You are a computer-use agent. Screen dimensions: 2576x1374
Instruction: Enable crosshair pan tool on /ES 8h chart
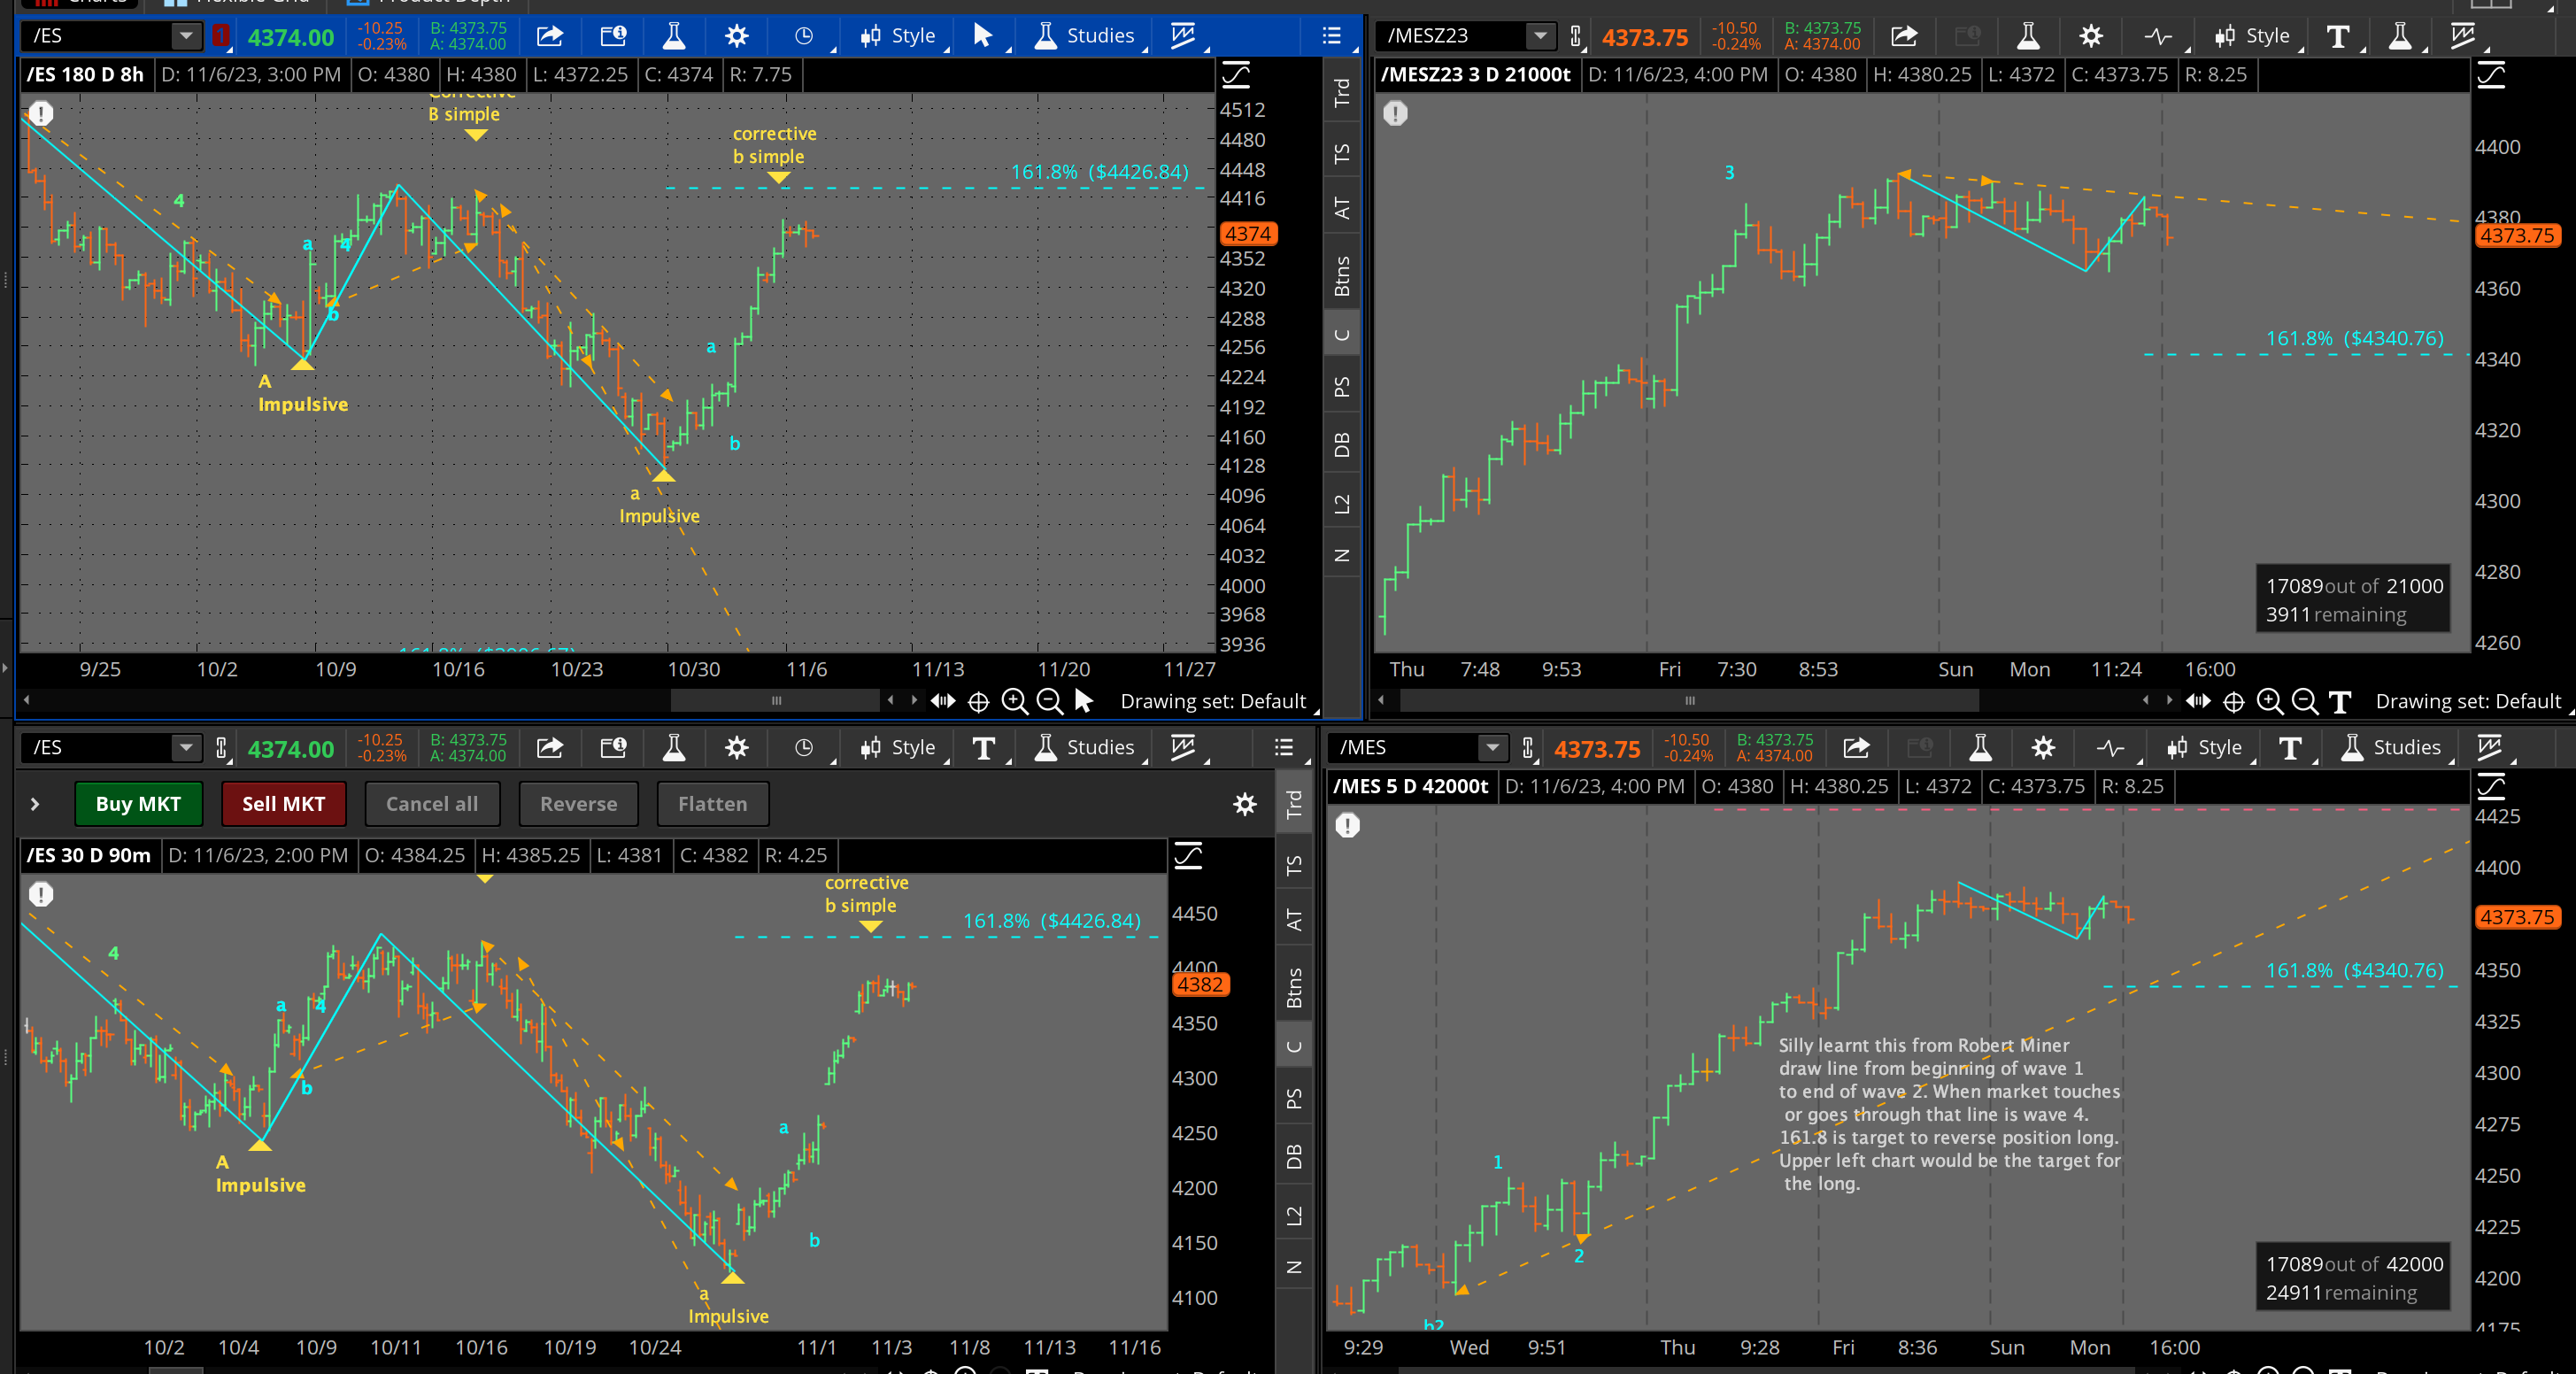coord(978,702)
